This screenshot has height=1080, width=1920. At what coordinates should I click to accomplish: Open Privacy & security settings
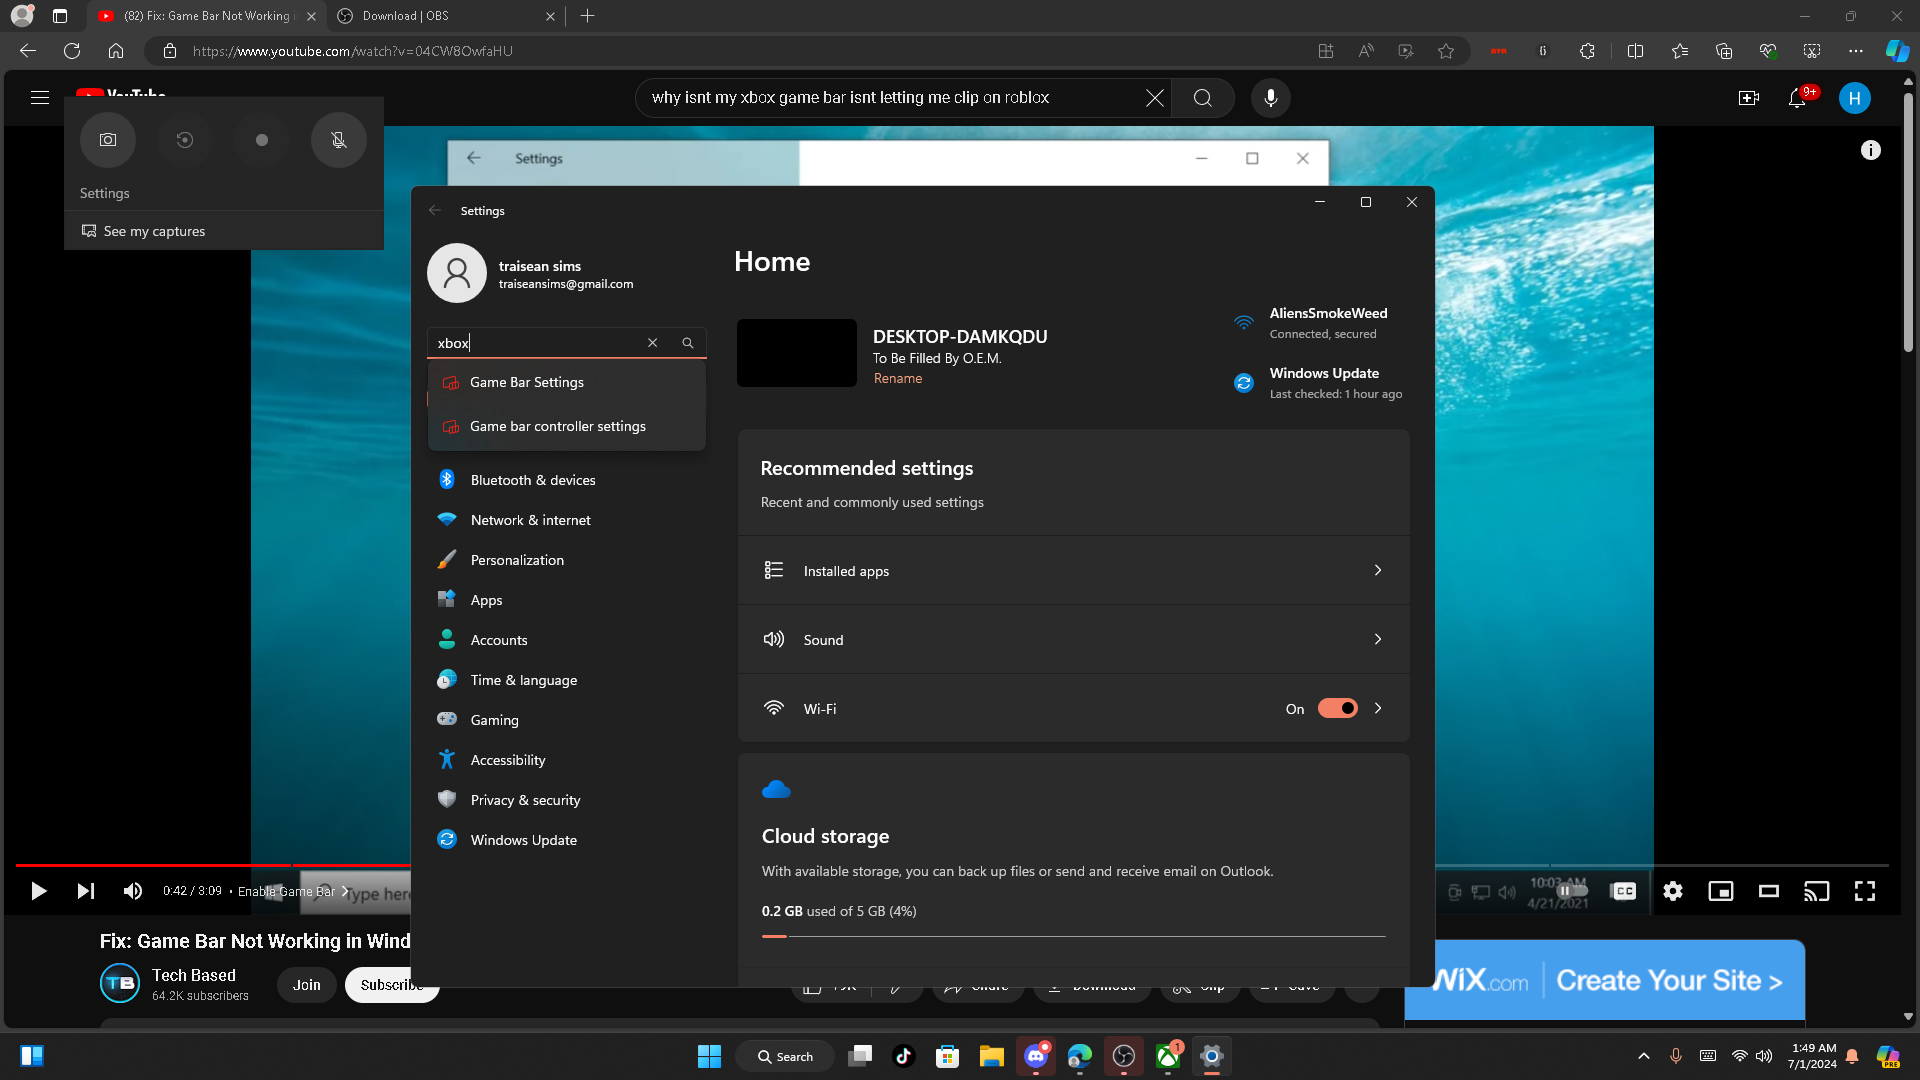pyautogui.click(x=567, y=800)
